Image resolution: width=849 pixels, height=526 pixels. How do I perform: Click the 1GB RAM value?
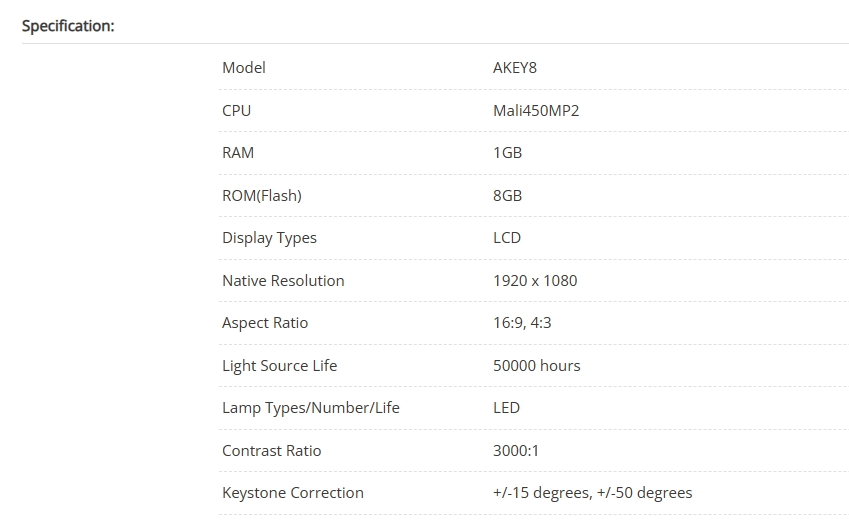click(x=507, y=153)
